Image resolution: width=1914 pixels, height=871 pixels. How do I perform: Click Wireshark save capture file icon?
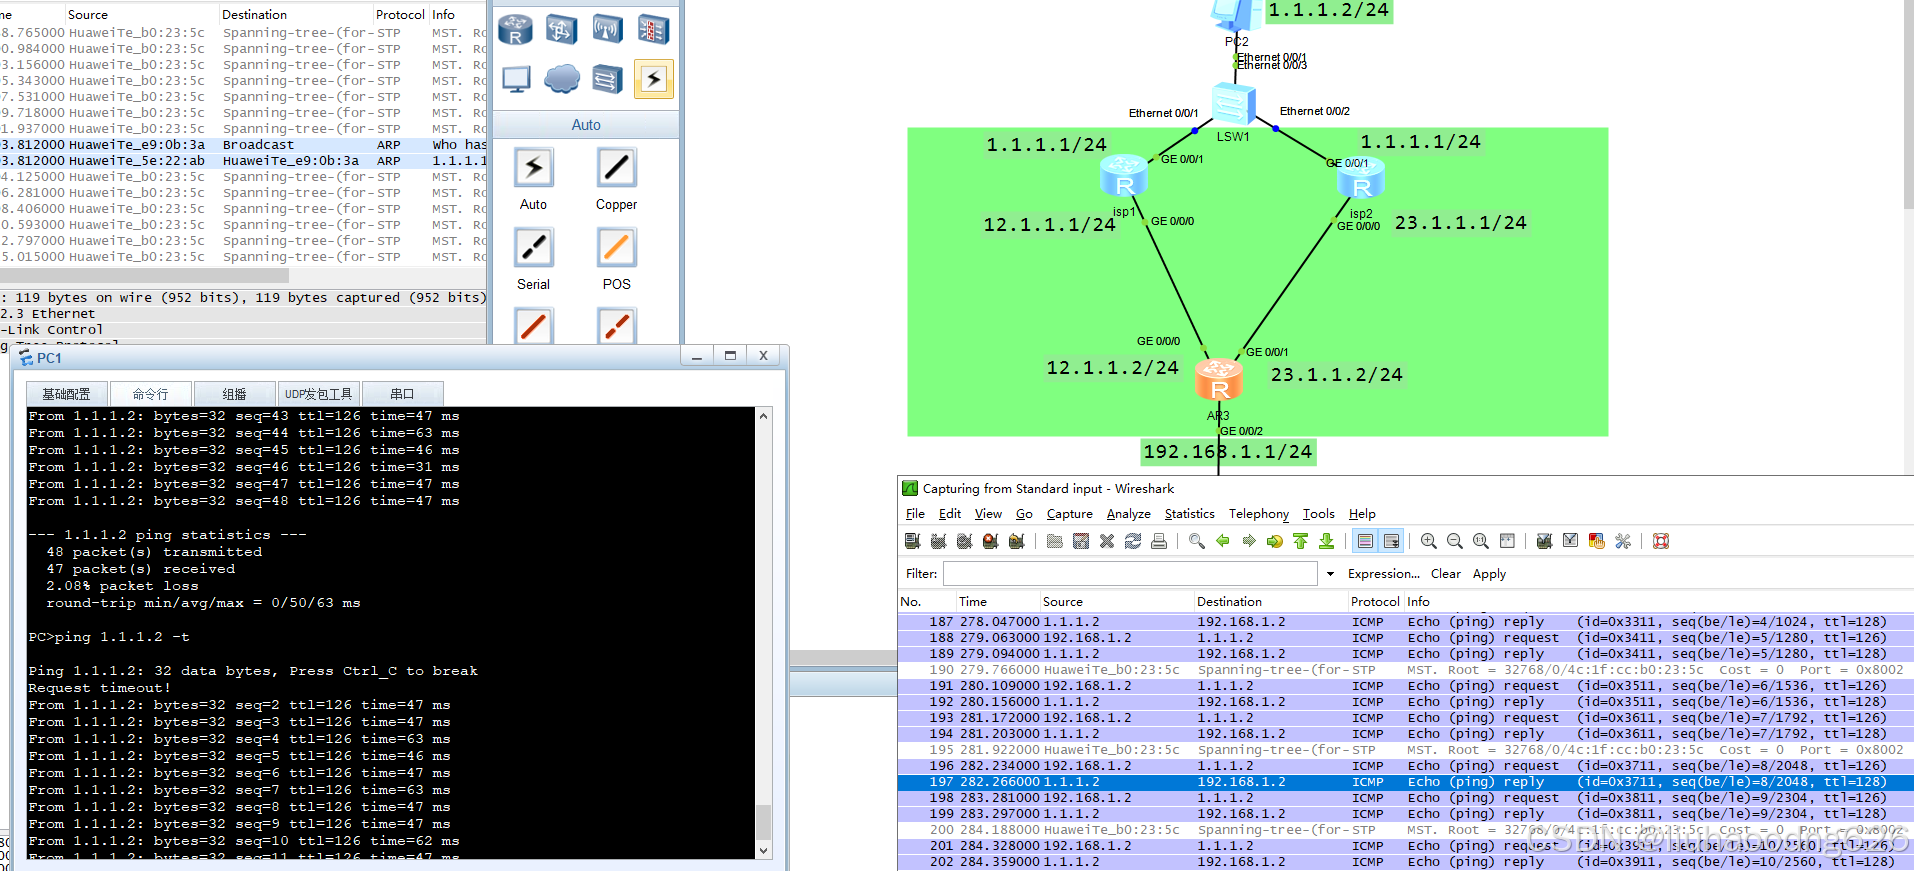(1081, 541)
